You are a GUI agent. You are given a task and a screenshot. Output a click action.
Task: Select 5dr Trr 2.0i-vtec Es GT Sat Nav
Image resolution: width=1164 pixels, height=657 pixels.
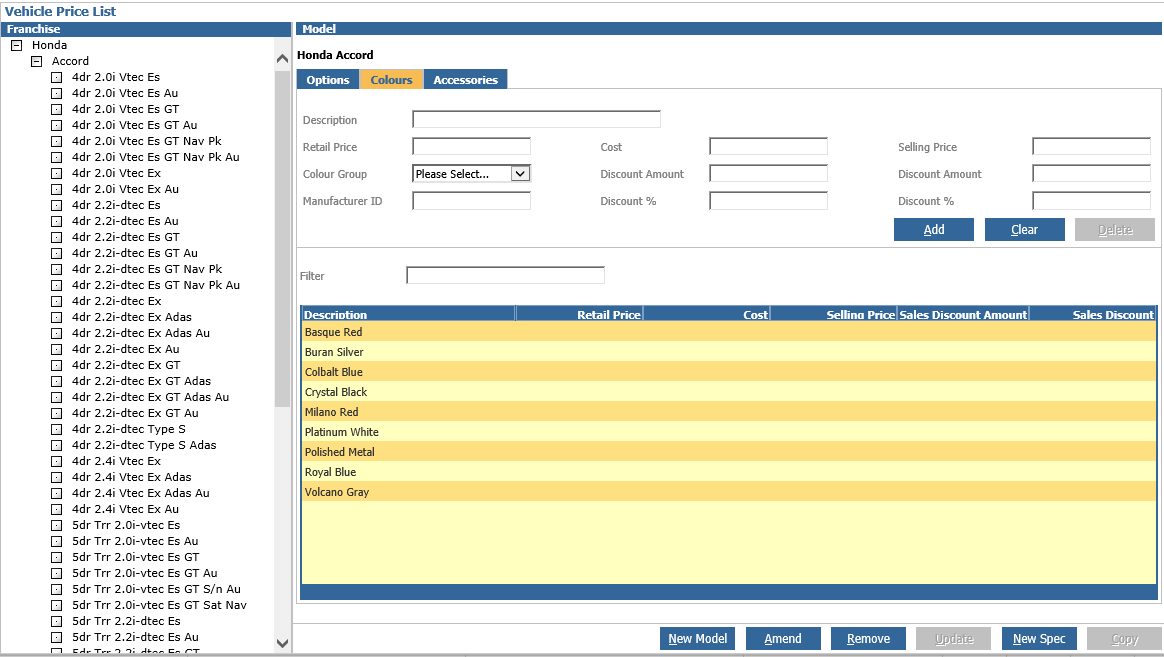tap(160, 605)
